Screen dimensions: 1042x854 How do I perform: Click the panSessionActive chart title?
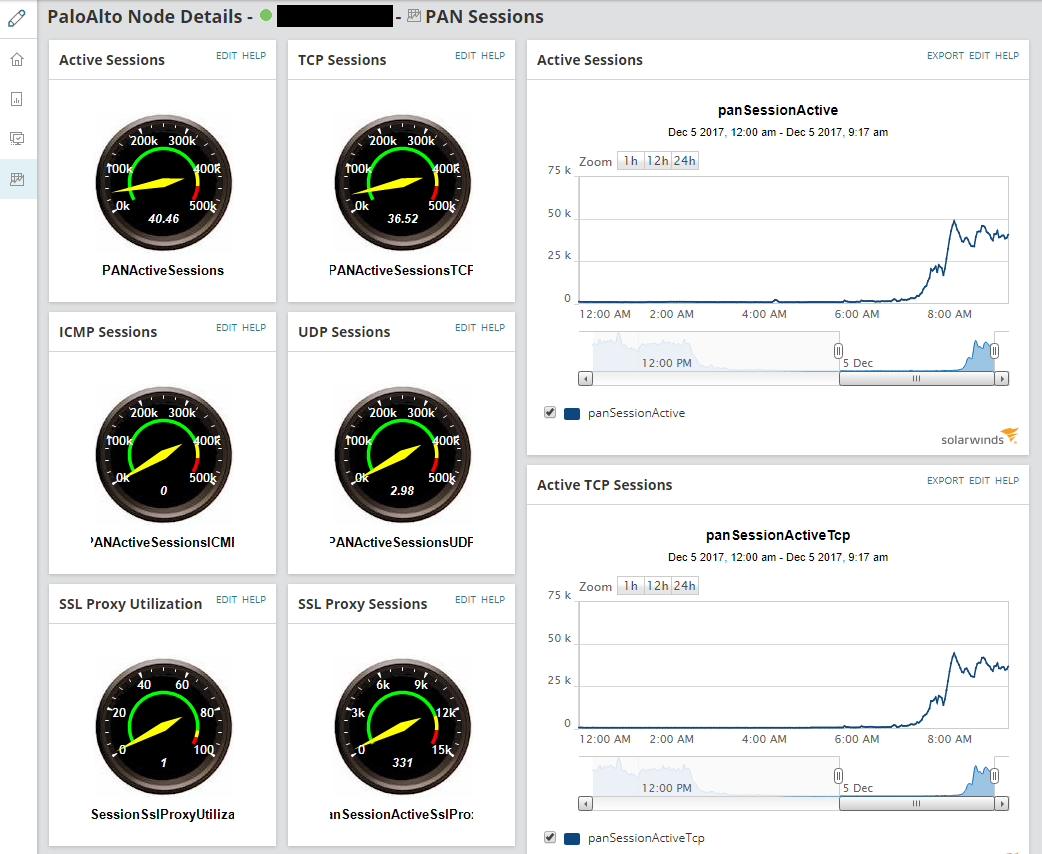pos(778,110)
